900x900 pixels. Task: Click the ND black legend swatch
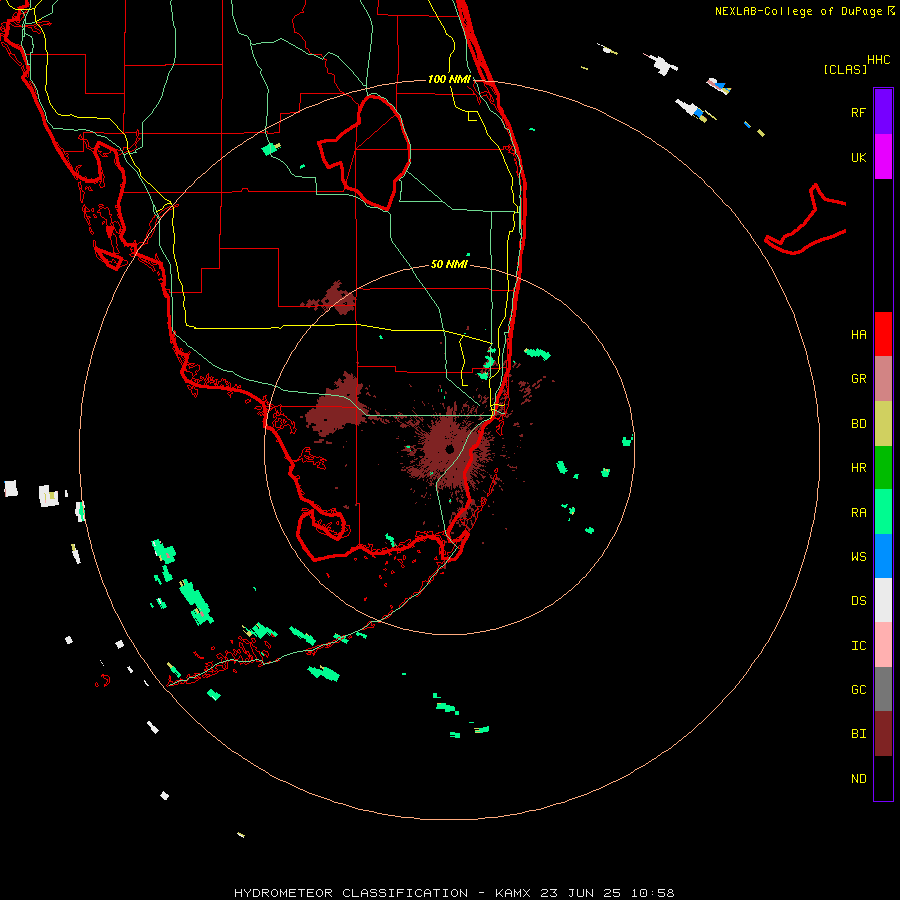pos(883,778)
